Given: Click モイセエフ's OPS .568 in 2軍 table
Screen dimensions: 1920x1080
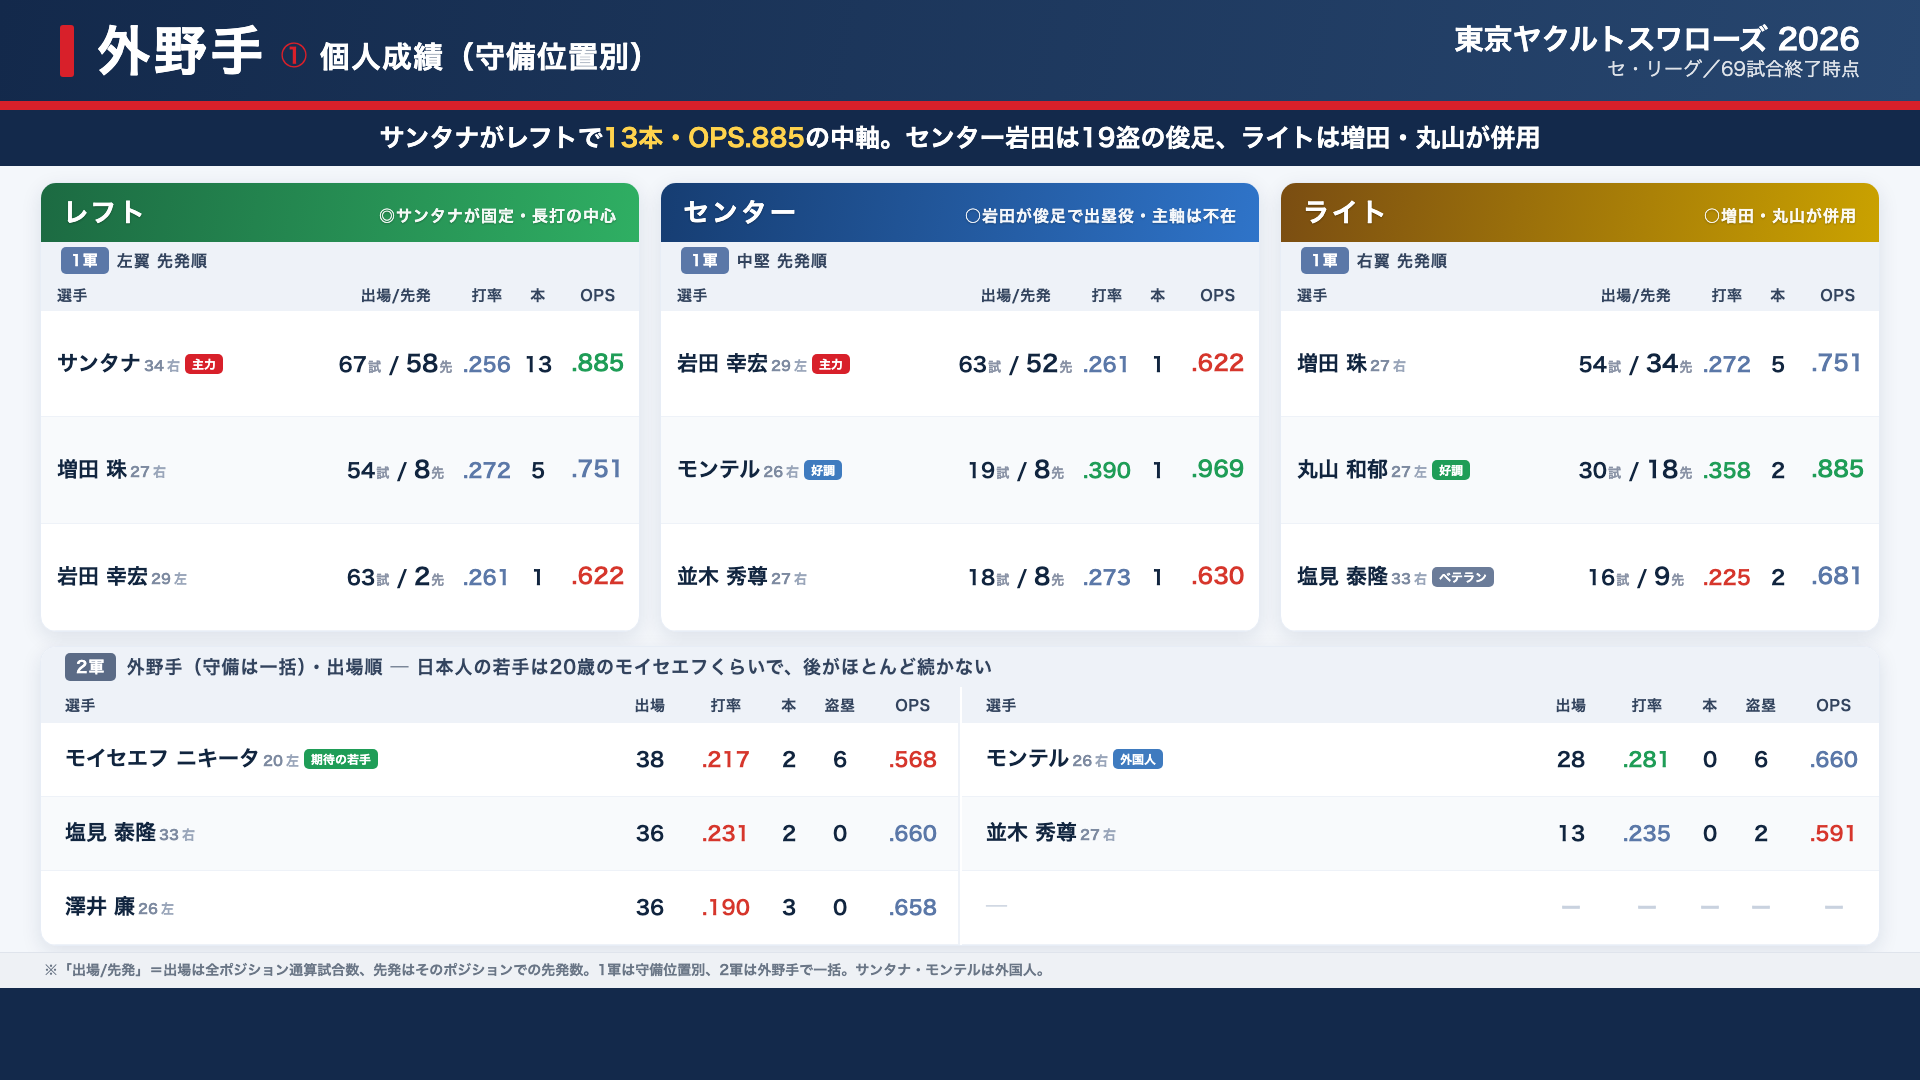Looking at the screenshot, I should tap(913, 760).
